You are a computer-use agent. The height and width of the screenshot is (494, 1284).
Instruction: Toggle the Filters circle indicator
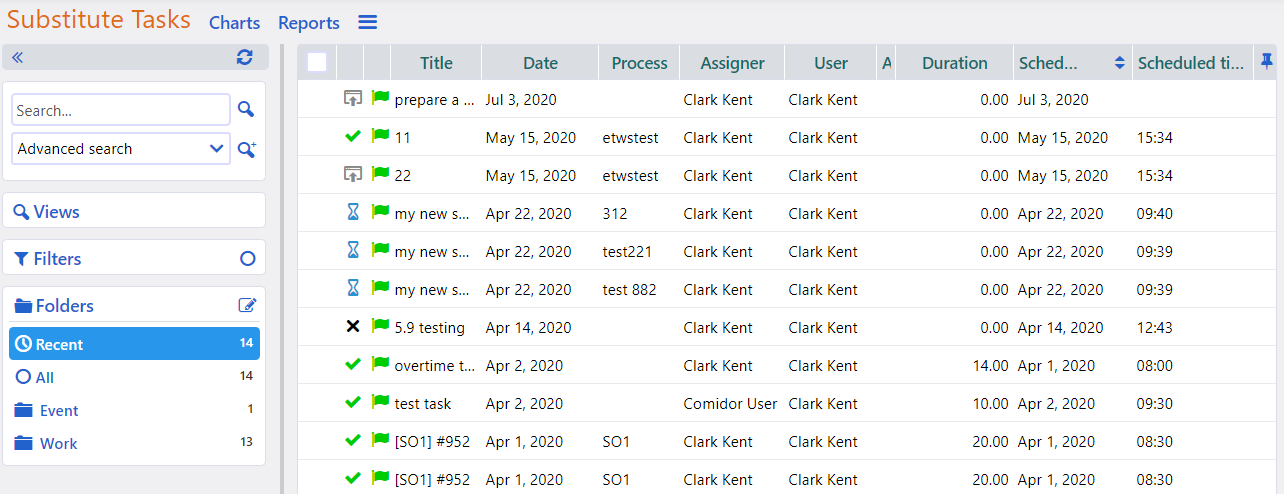247,259
